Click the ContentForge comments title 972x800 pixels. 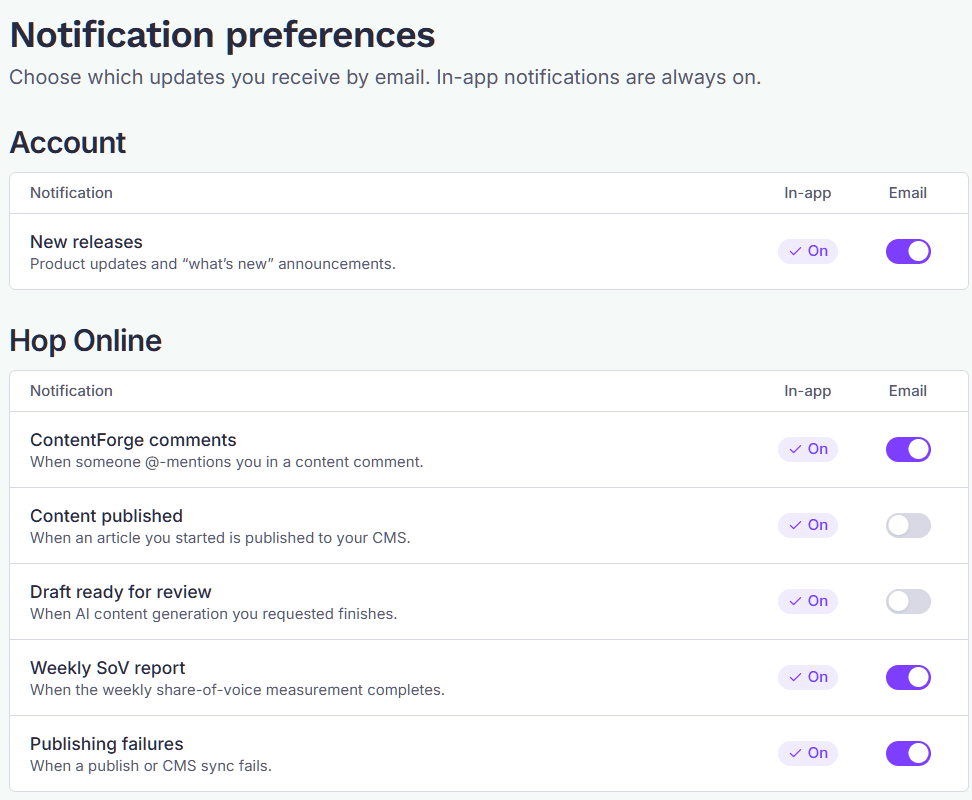133,440
